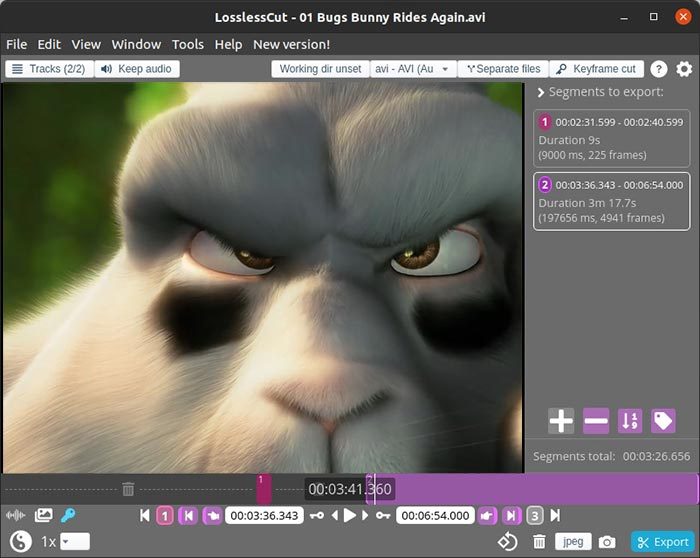Screen dimensions: 700x558
Task: Click the yin-yang invert segments icon
Action: [21, 542]
